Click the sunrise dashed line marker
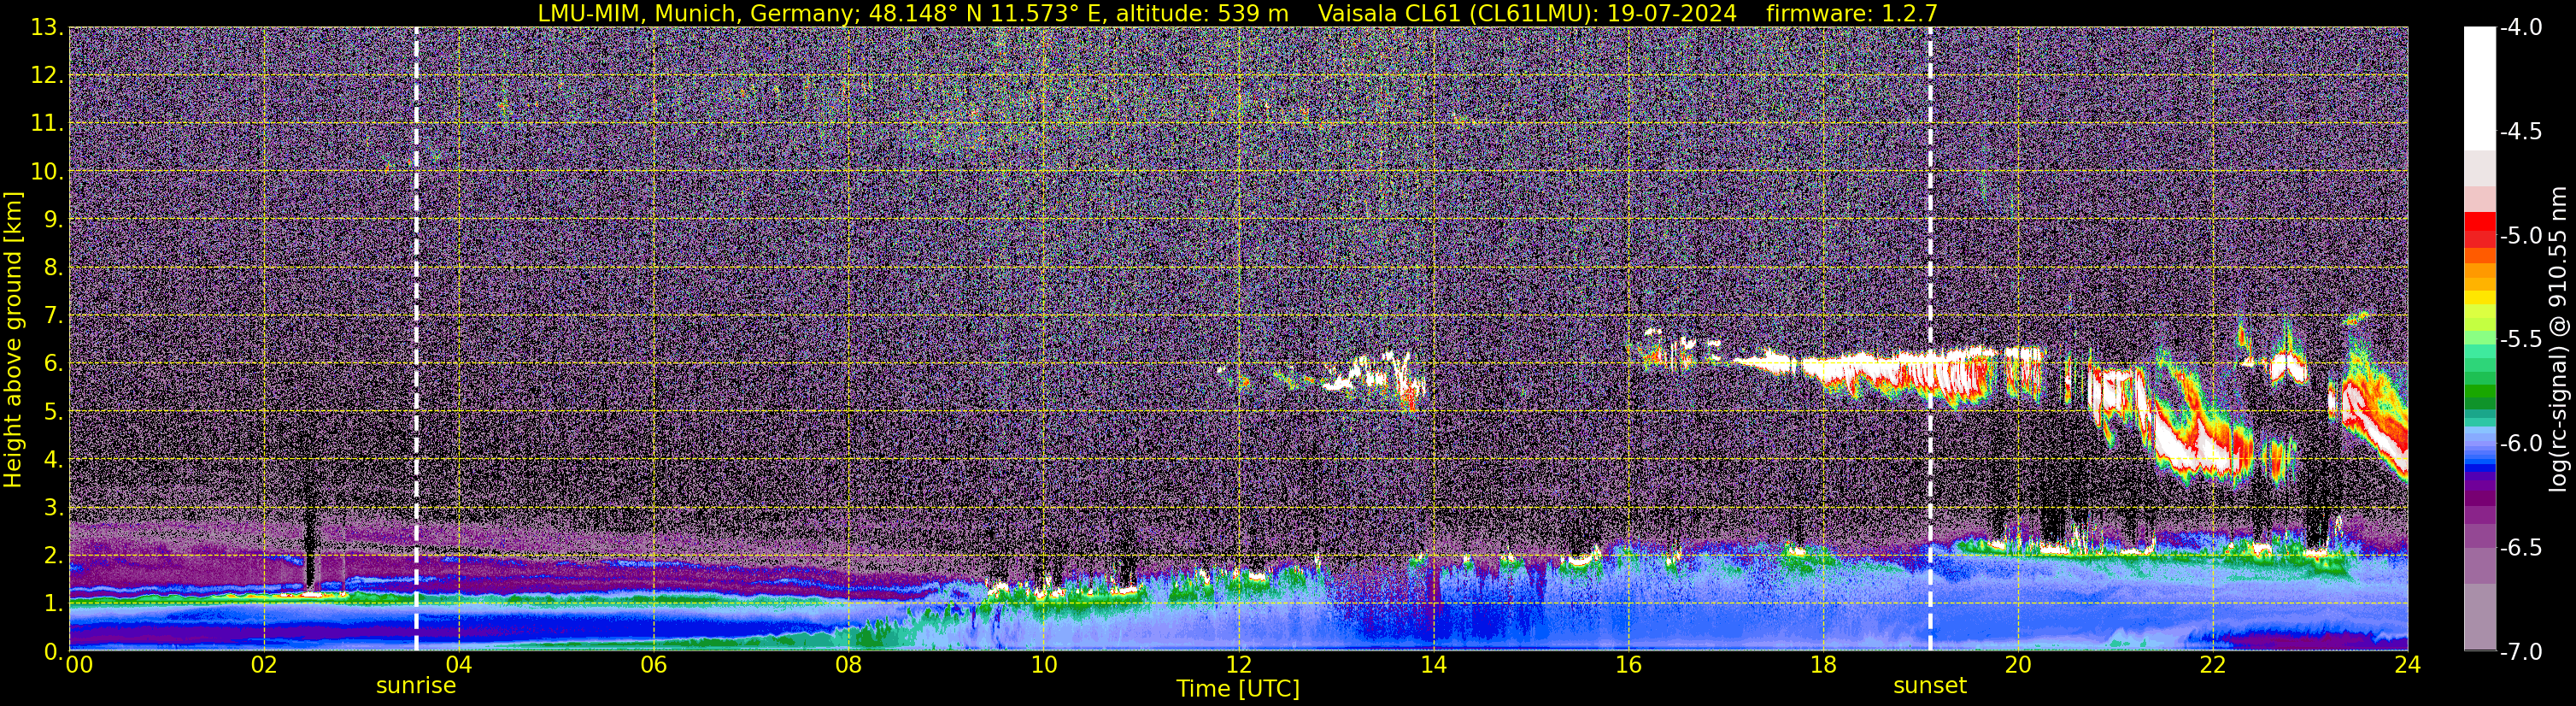 point(416,339)
